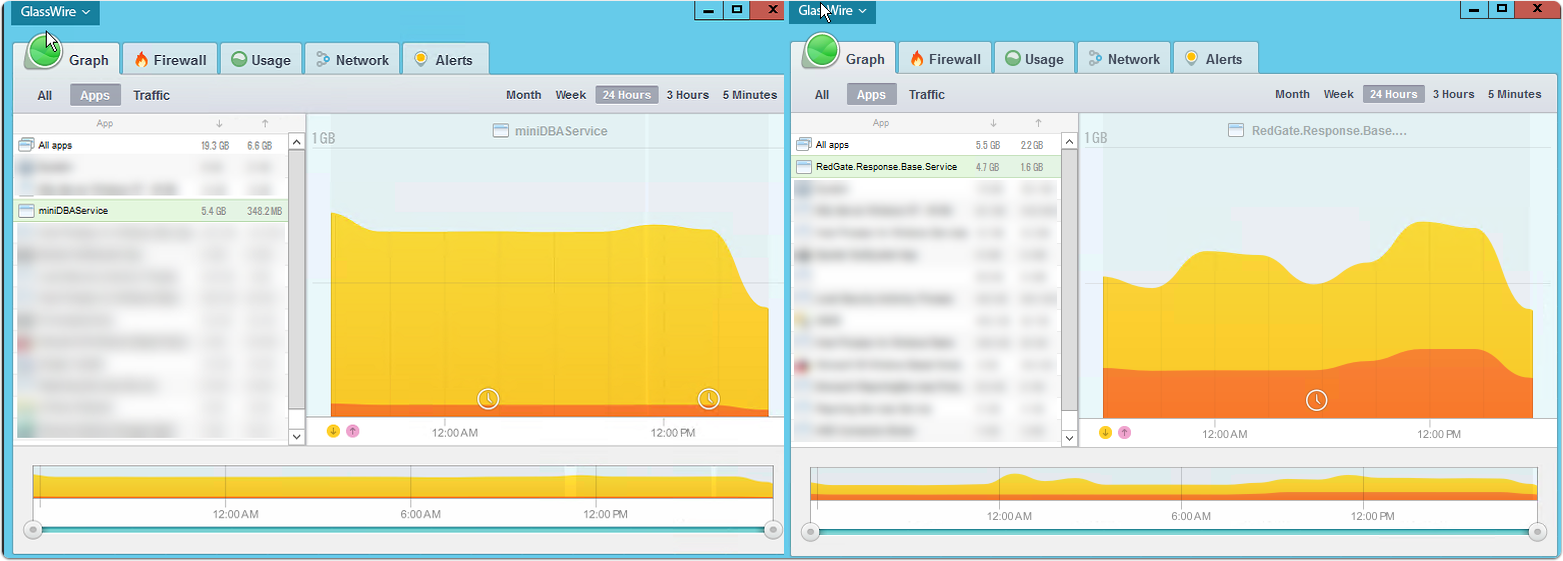Show Traffic view in left window
This screenshot has height=561, width=1563.
152,96
